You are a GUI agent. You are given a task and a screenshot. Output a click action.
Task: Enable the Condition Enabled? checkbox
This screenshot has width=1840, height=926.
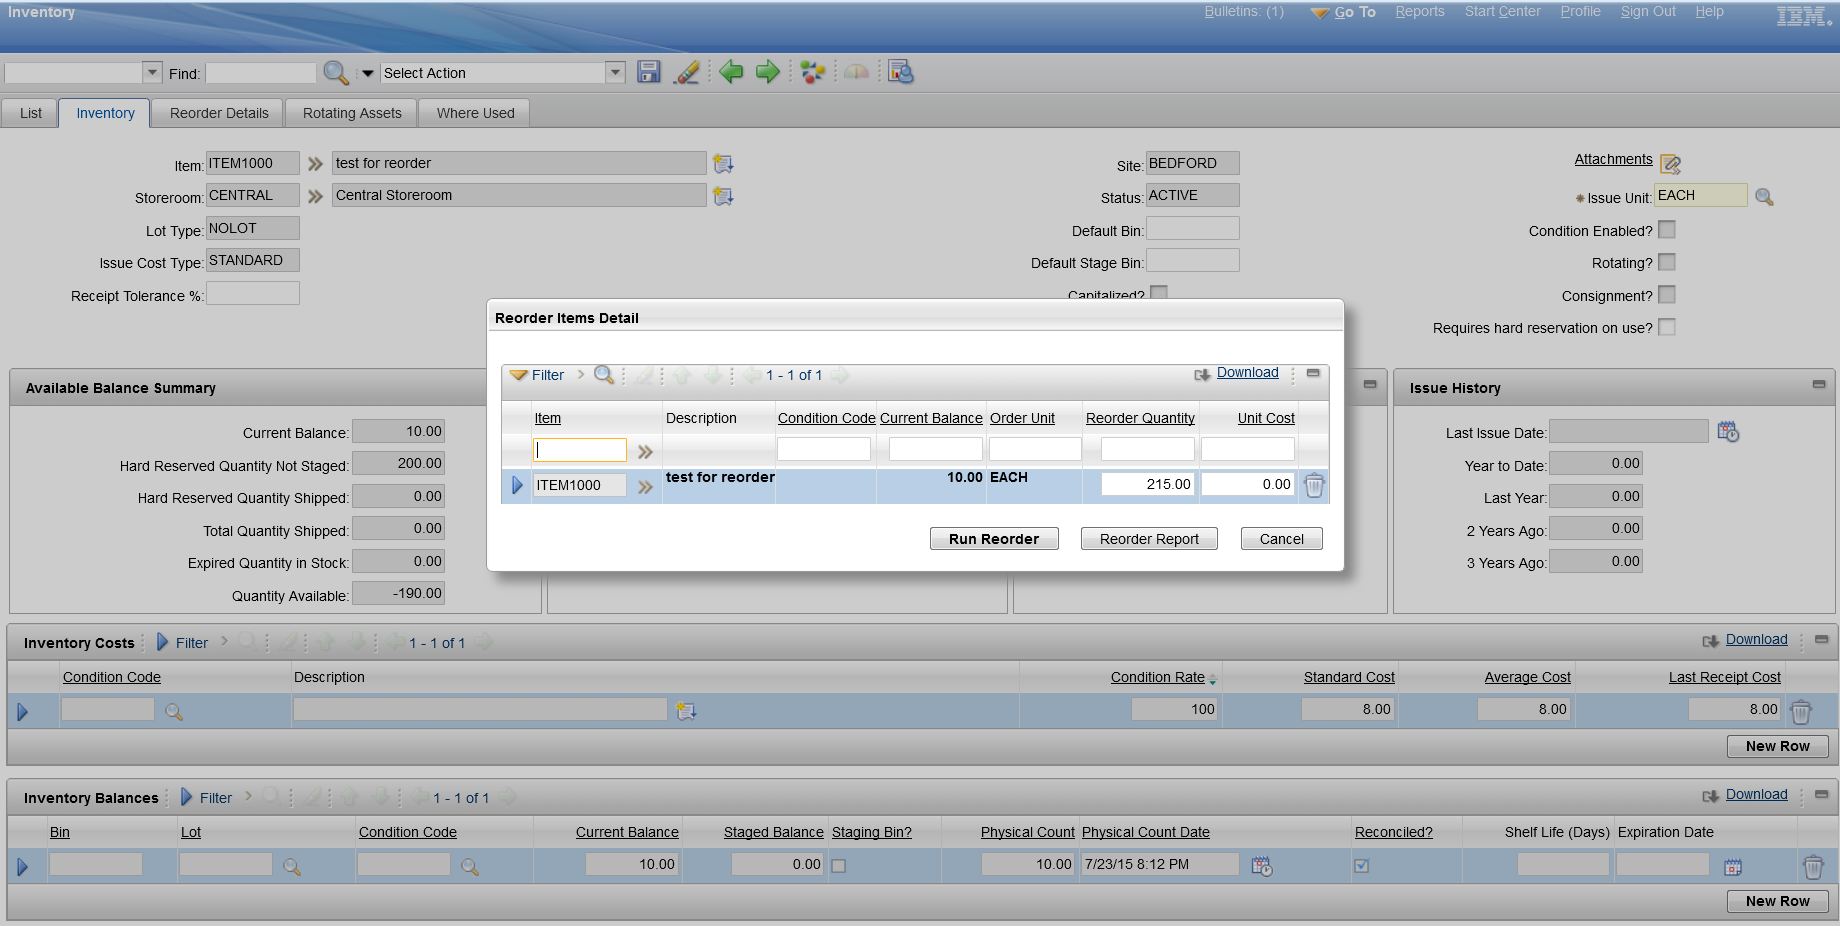[1666, 230]
